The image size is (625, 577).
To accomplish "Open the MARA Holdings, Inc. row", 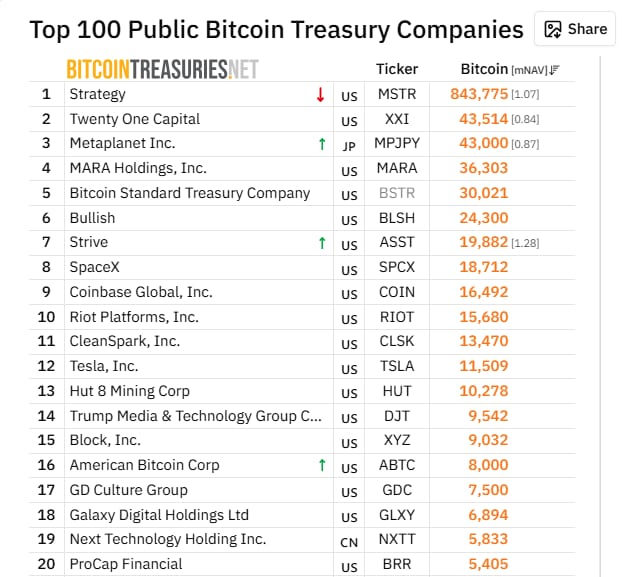I will (302, 168).
